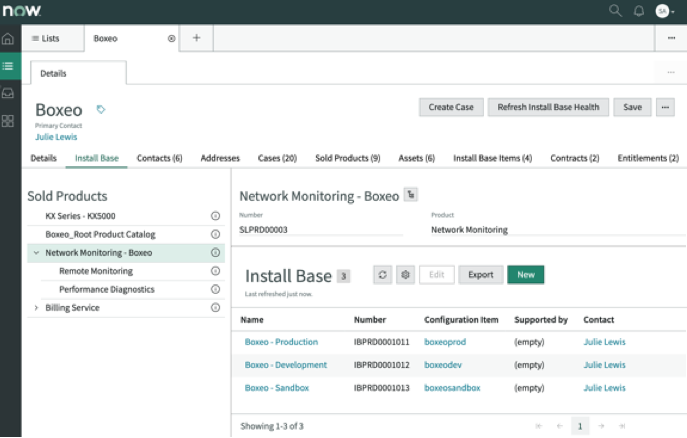
Task: Expand the Billing Service node
Action: pos(36,308)
